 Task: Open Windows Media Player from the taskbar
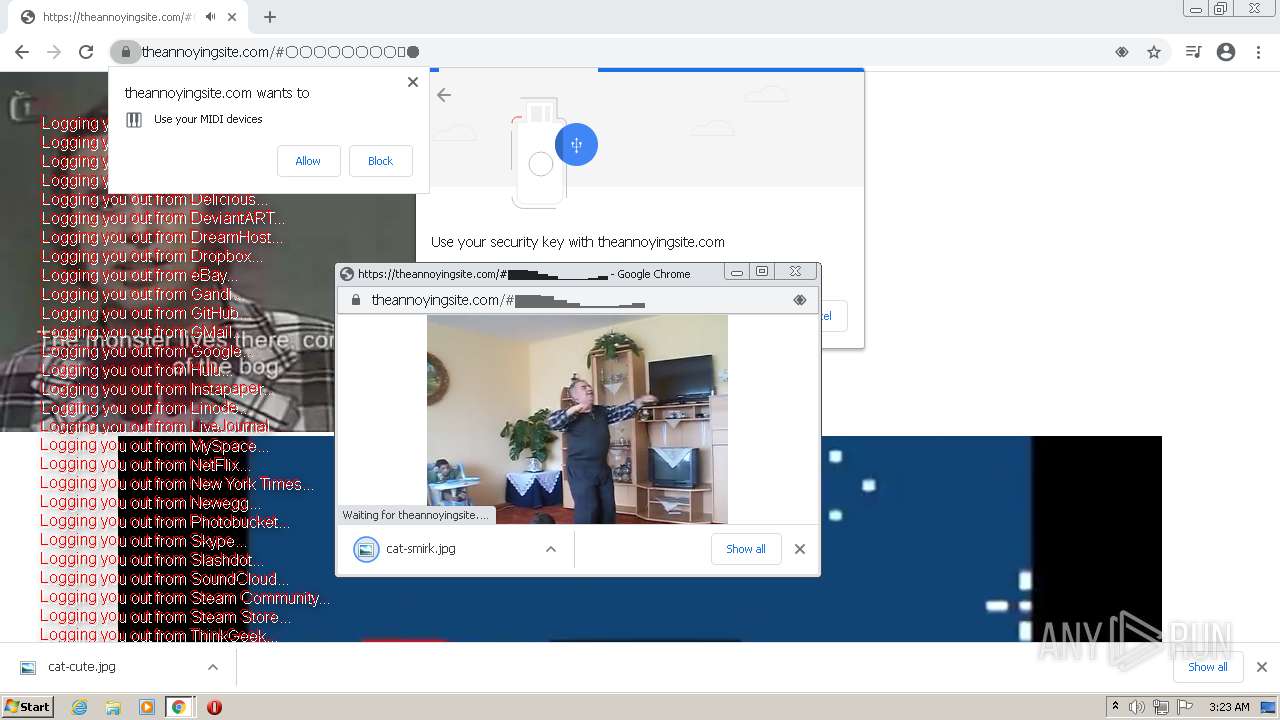click(147, 707)
